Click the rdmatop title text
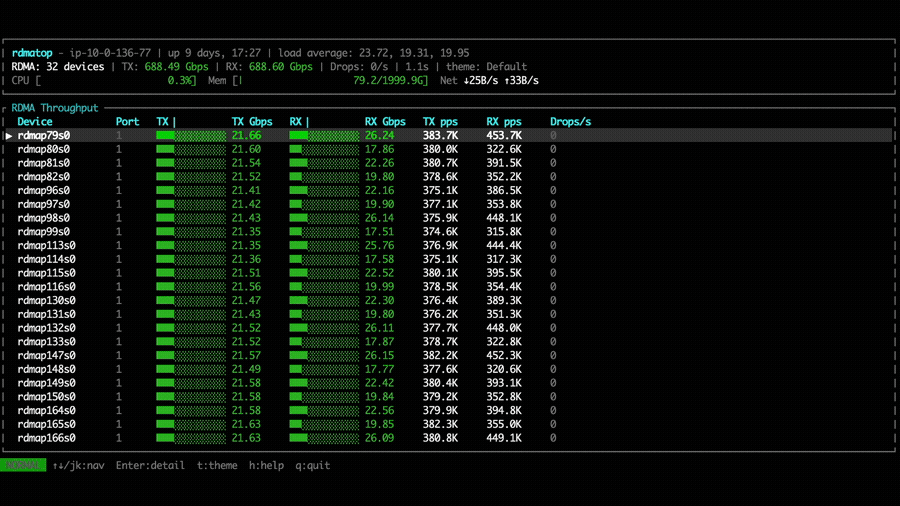Screen dimensions: 900x506 pos(32,53)
